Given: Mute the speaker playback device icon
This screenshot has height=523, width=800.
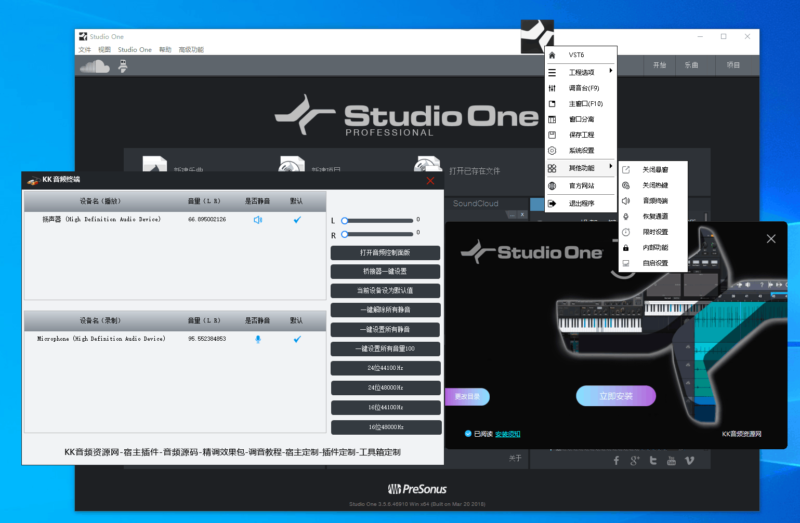Looking at the screenshot, I should click(257, 219).
